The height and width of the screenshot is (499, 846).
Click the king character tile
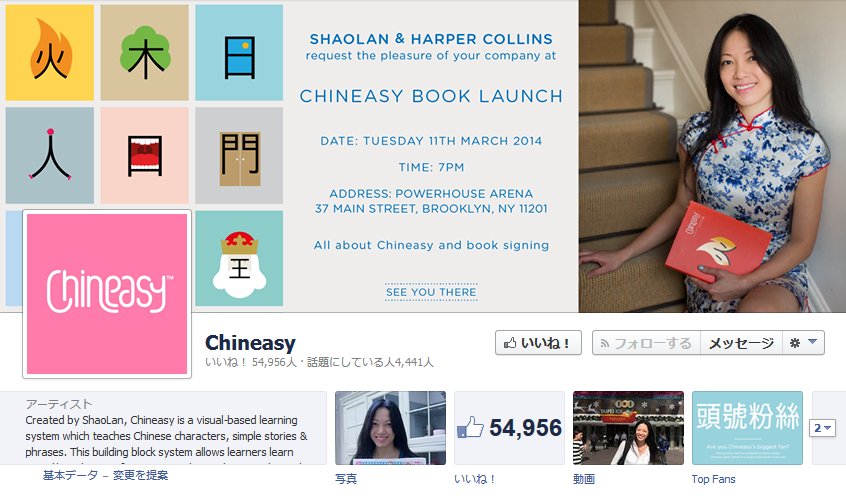(x=239, y=258)
